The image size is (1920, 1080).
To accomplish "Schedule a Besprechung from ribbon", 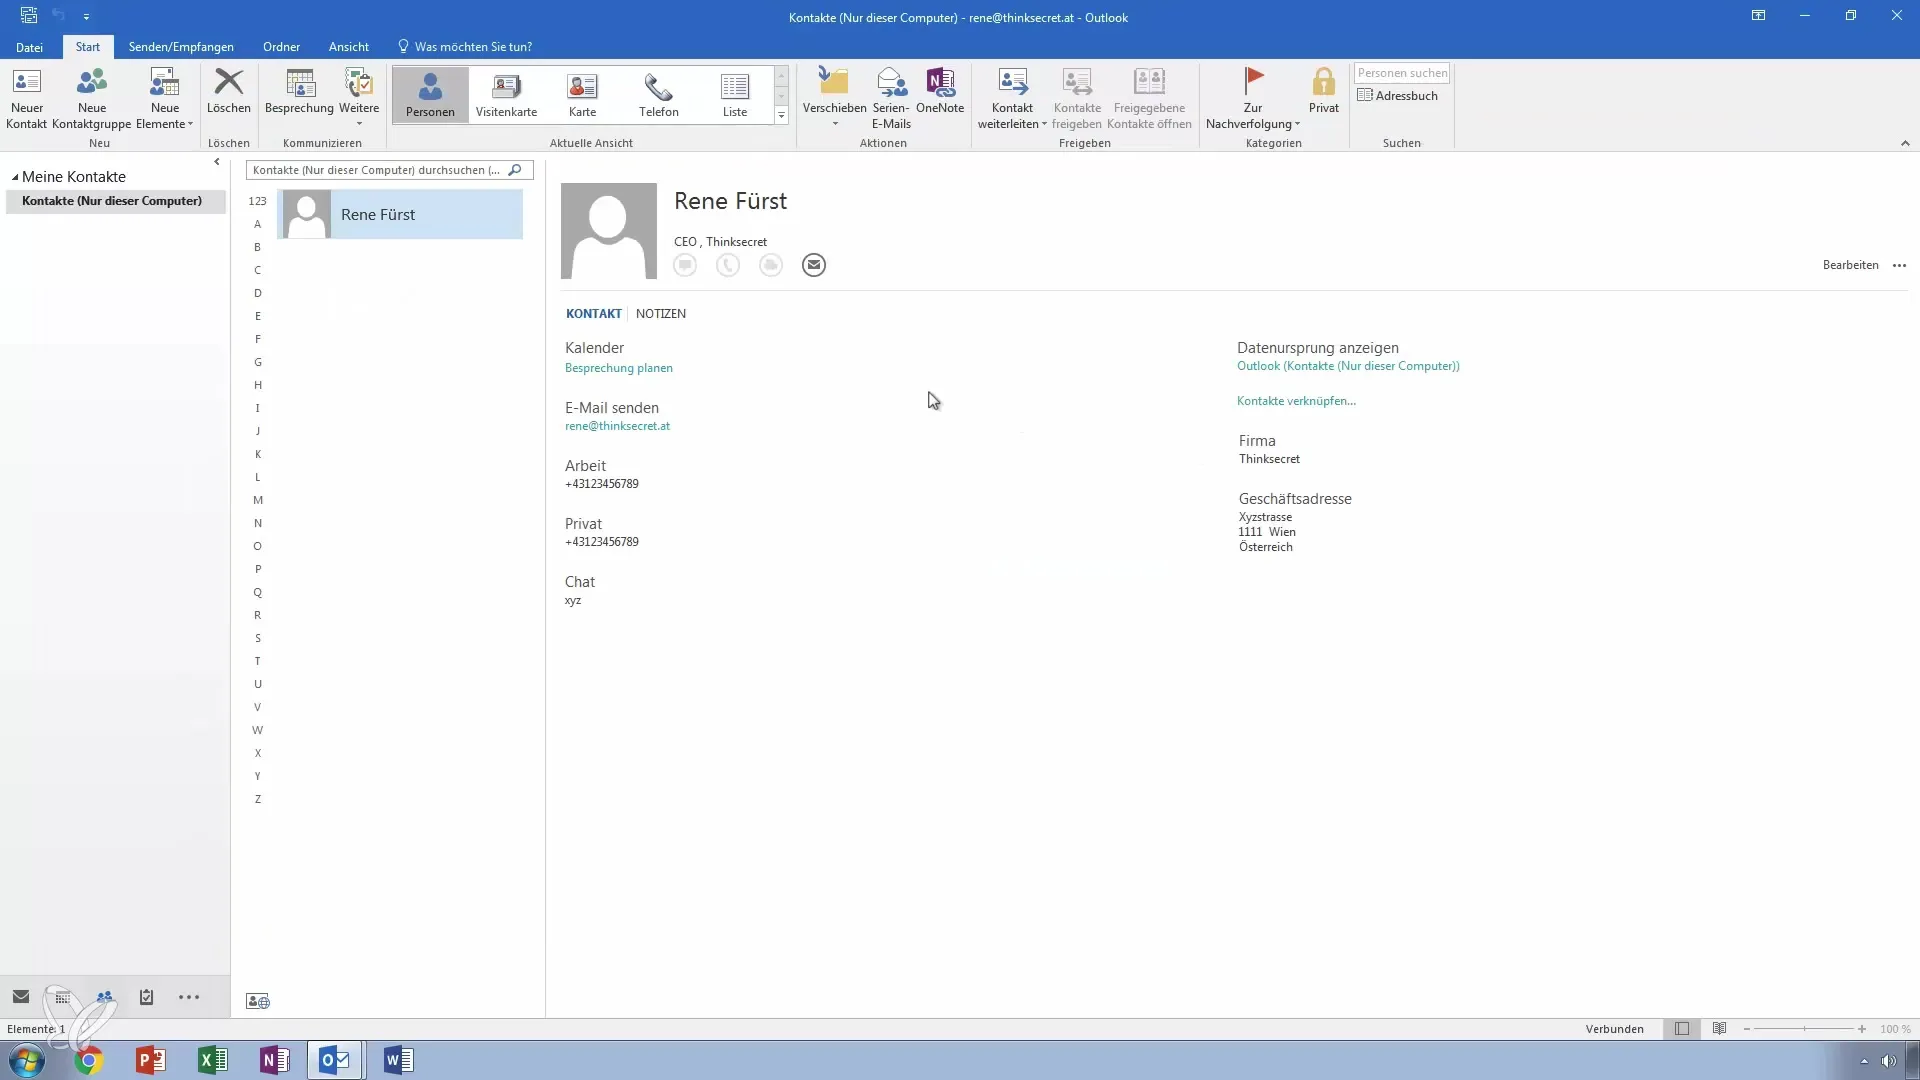I will click(x=299, y=91).
